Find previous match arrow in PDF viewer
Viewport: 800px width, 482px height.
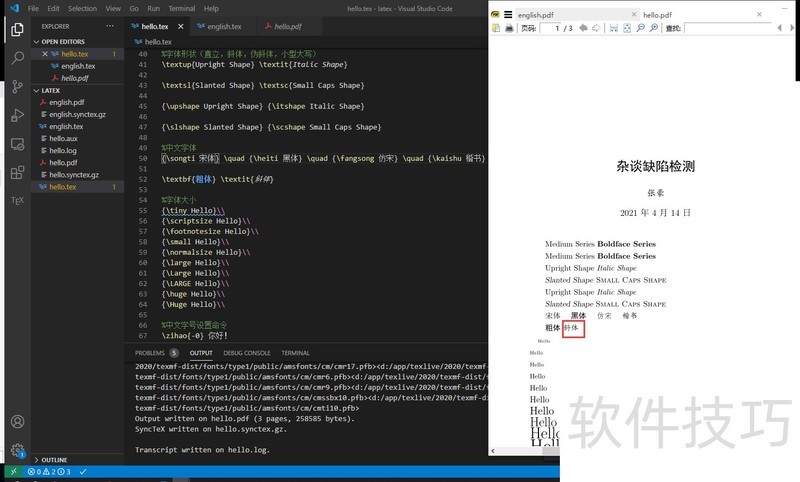pyautogui.click(x=780, y=28)
